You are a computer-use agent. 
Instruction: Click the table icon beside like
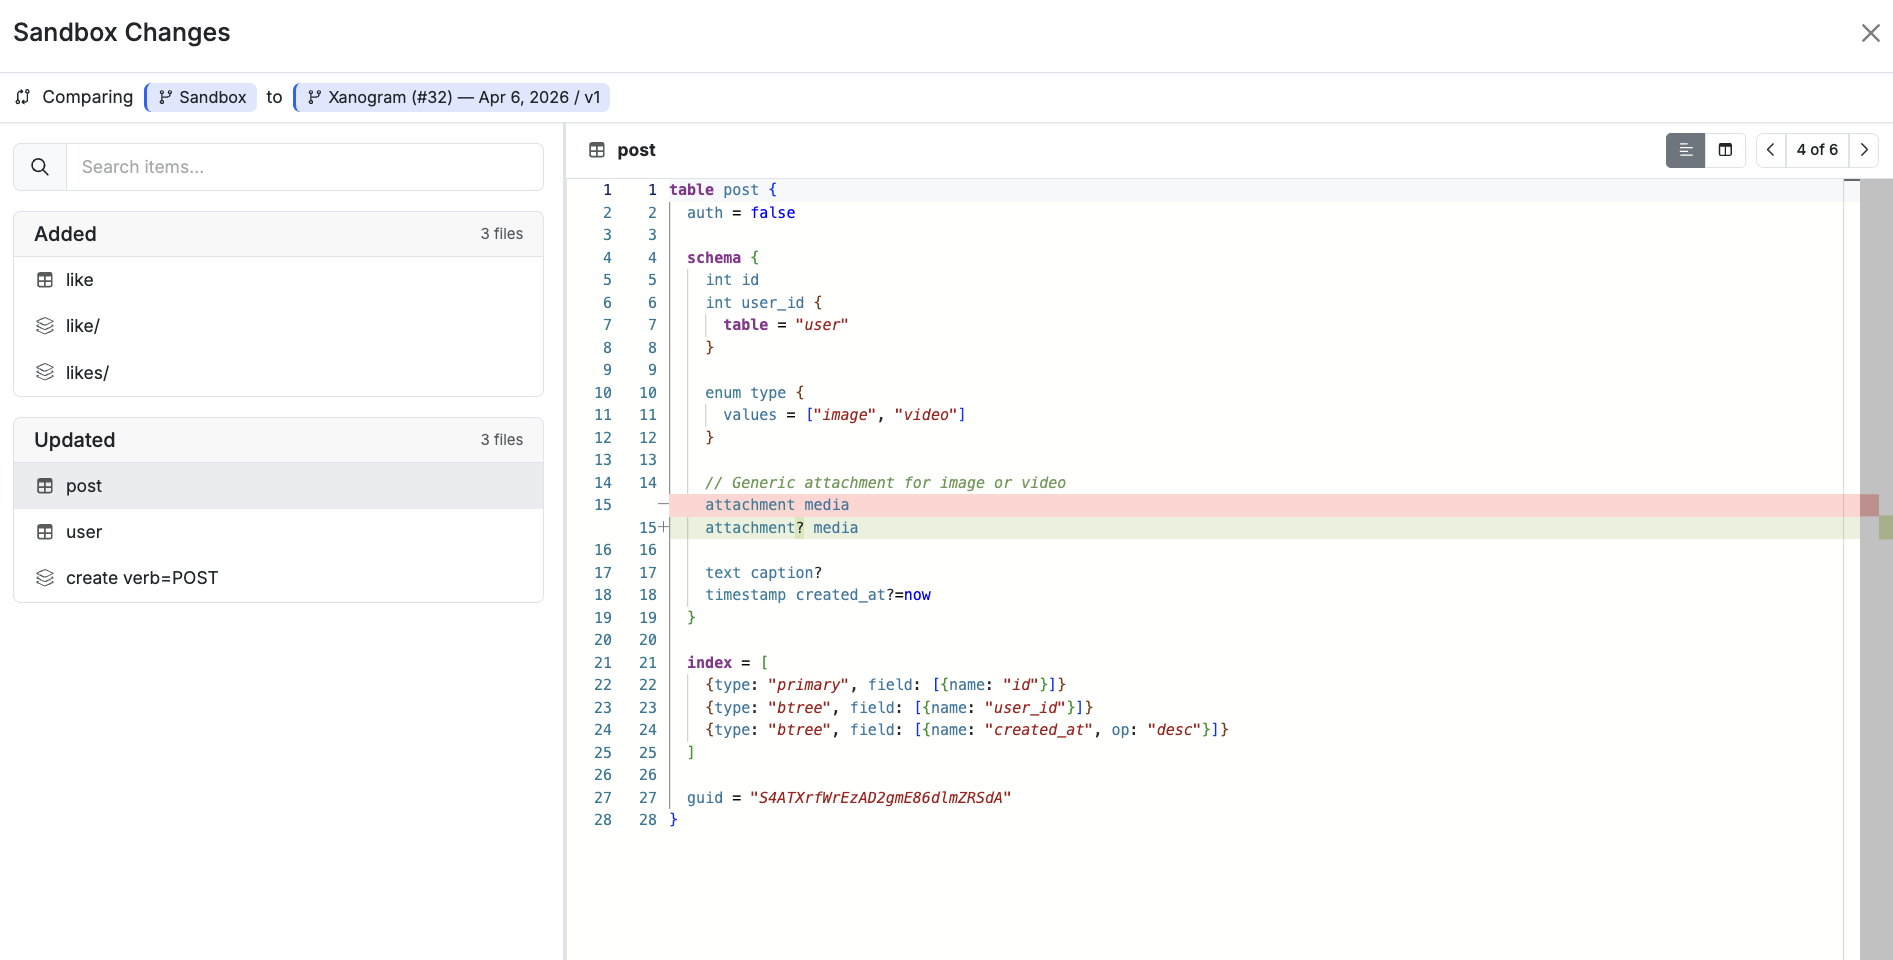pos(45,280)
